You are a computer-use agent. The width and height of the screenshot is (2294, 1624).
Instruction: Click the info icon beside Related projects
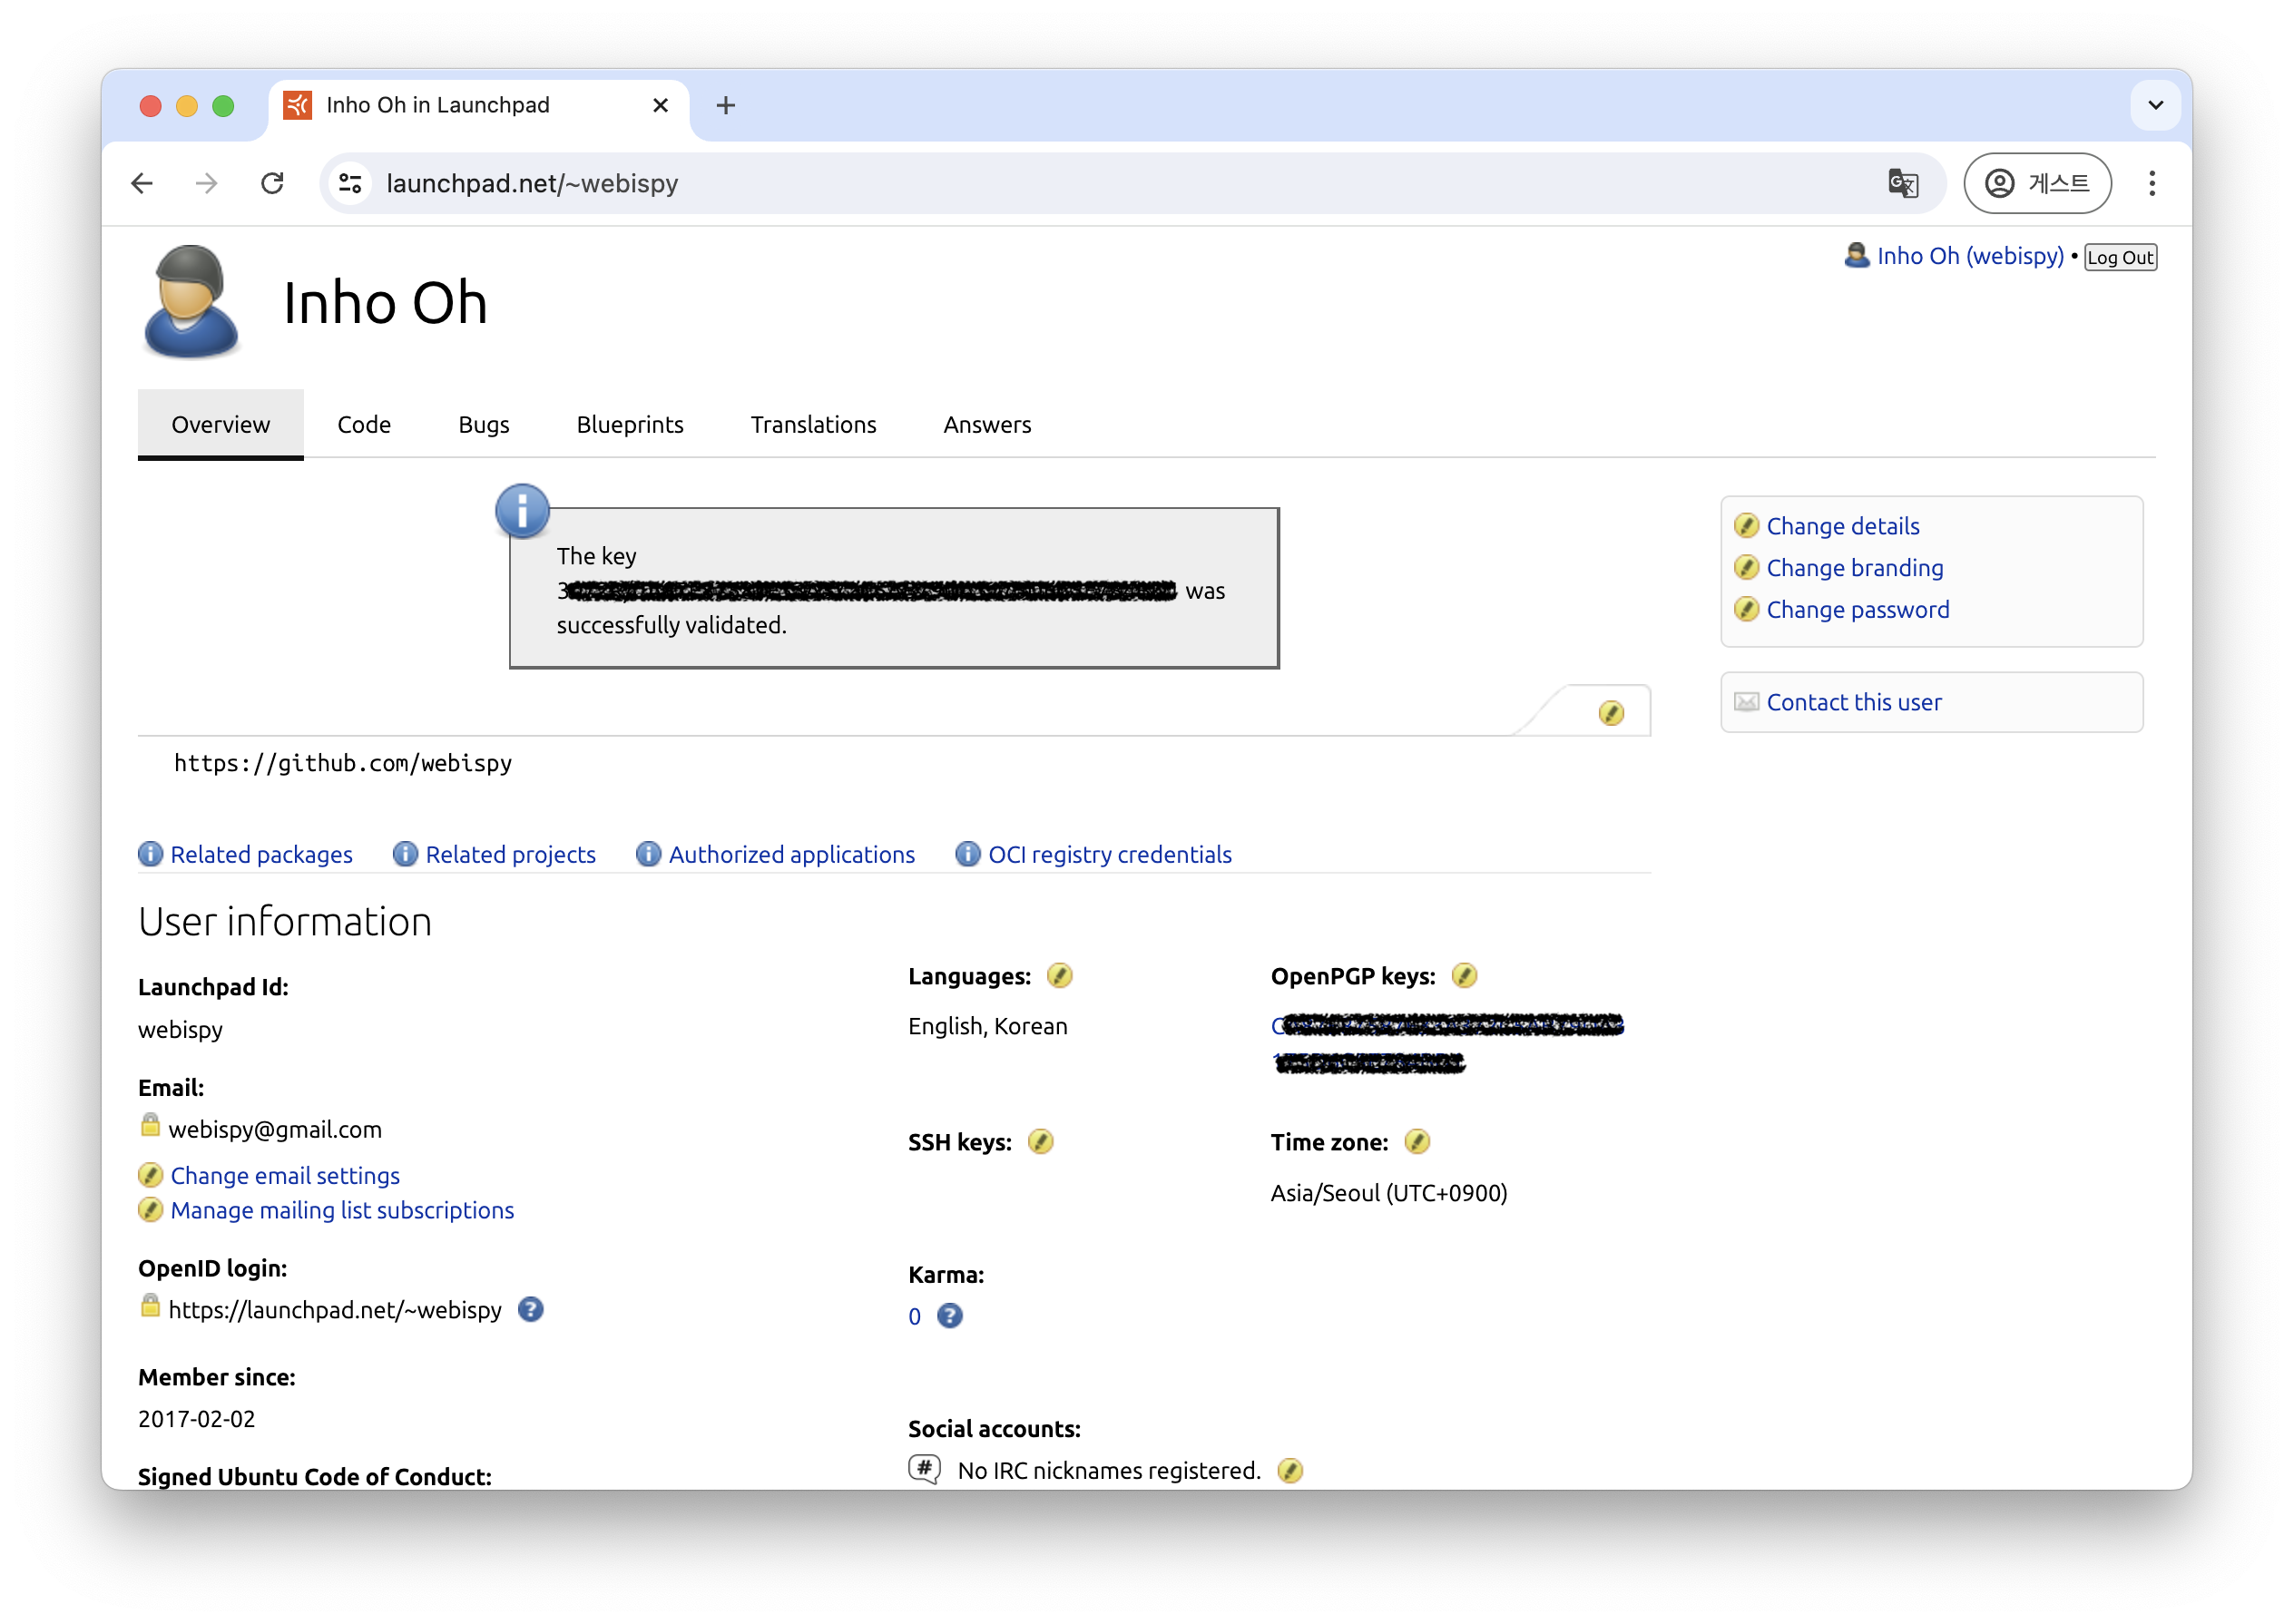pos(405,854)
